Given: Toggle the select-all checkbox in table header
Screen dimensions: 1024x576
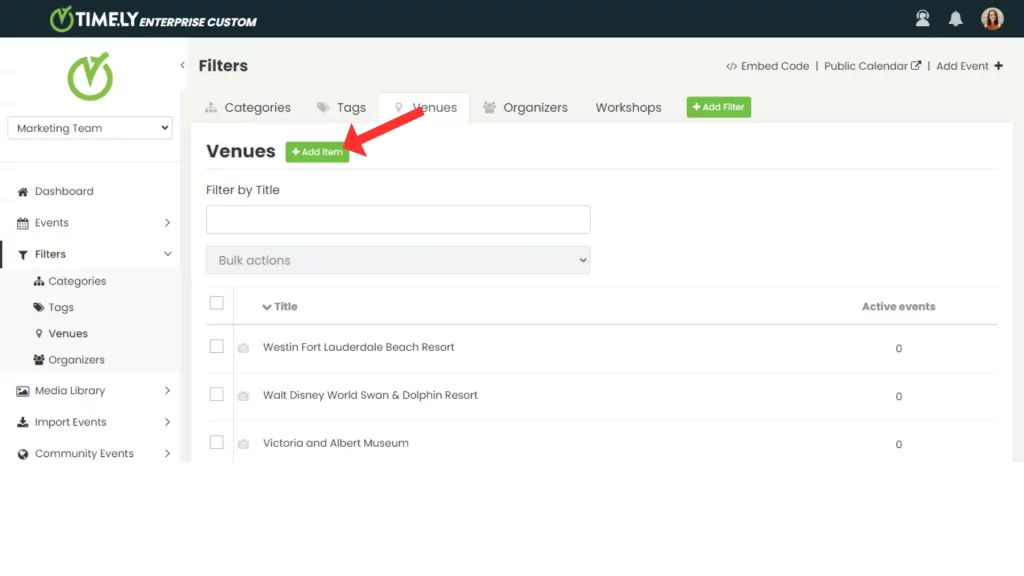Looking at the screenshot, I should (x=217, y=303).
